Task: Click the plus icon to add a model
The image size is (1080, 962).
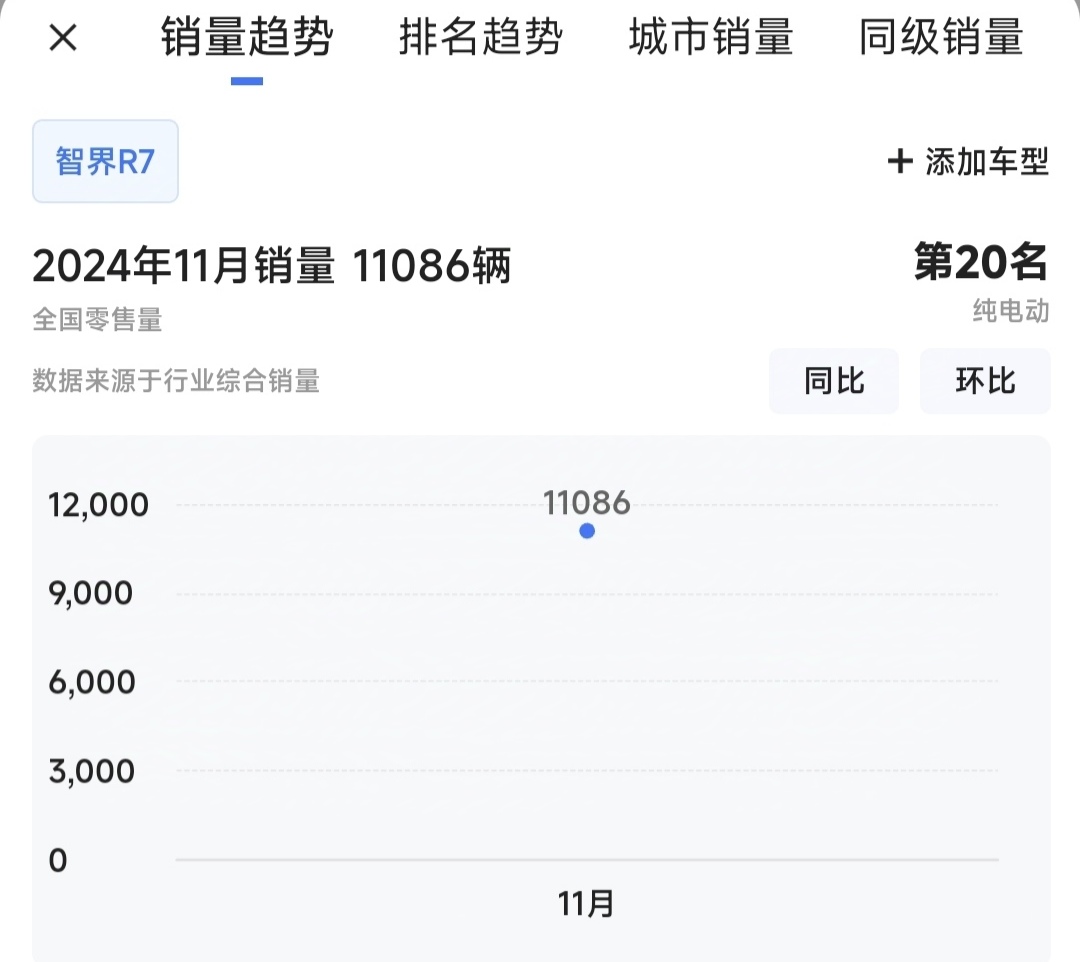Action: click(x=900, y=162)
